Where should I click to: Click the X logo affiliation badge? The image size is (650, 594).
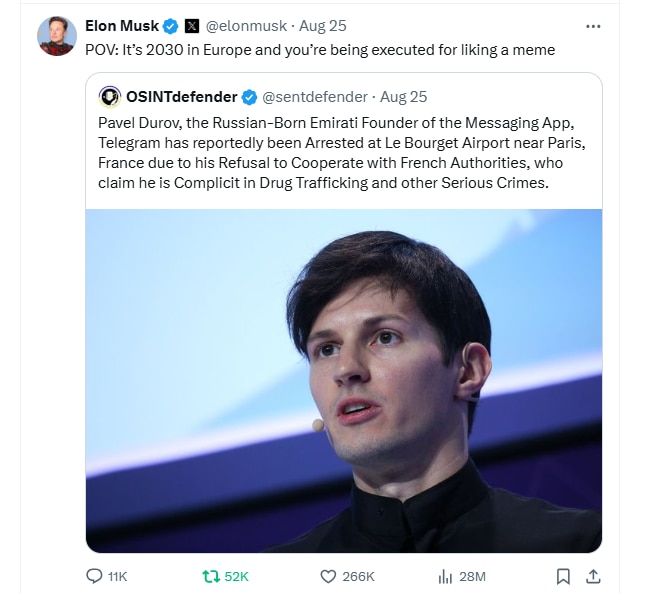(x=192, y=26)
